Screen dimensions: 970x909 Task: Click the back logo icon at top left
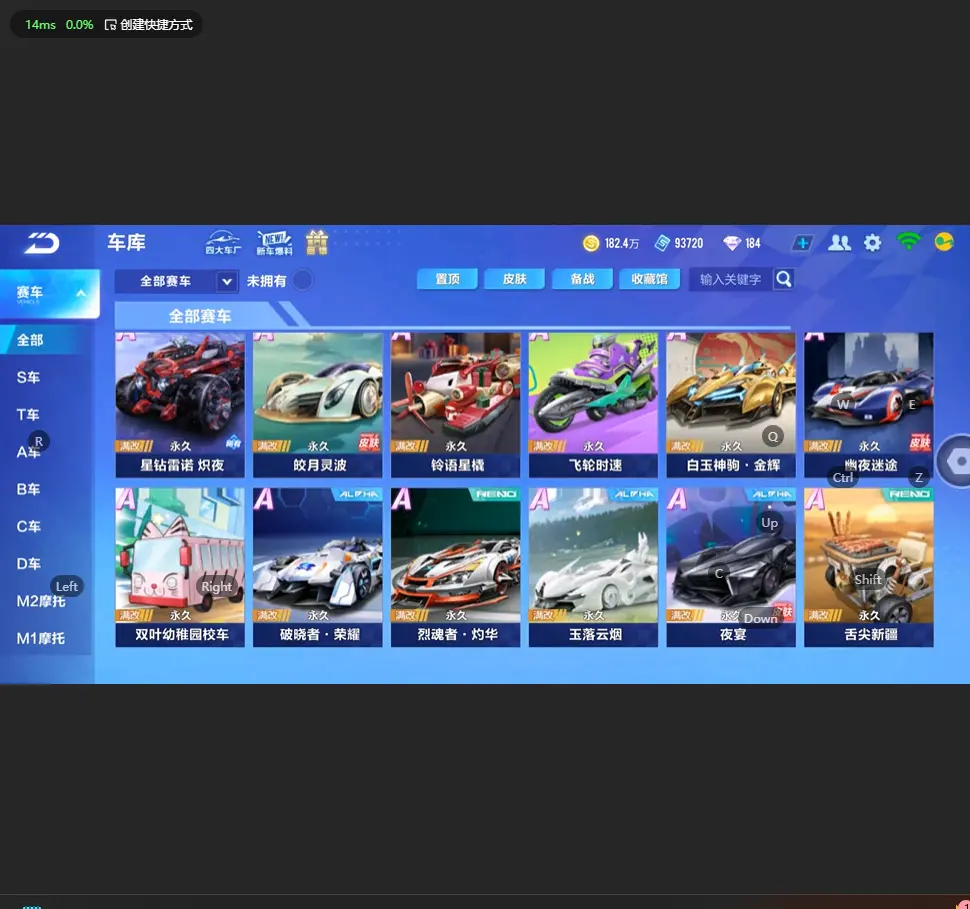(x=41, y=243)
